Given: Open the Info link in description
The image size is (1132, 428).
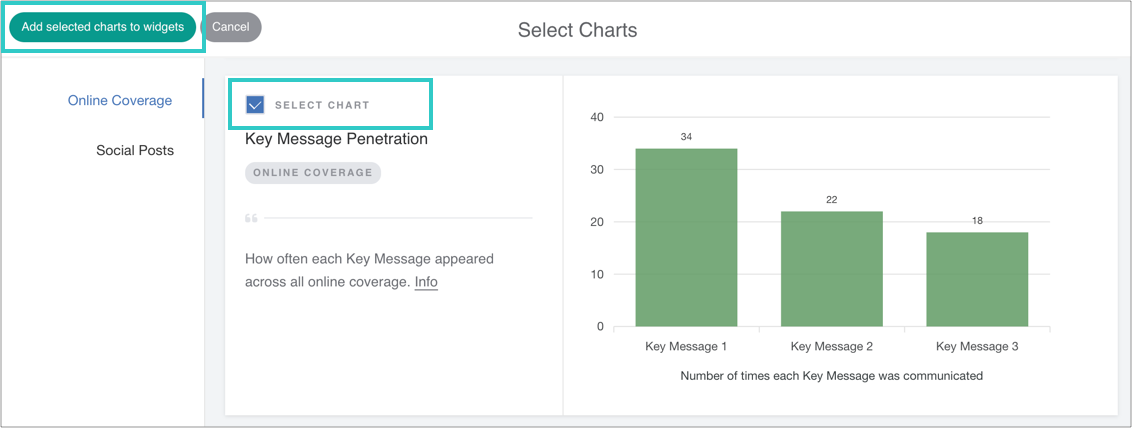Looking at the screenshot, I should (x=426, y=282).
